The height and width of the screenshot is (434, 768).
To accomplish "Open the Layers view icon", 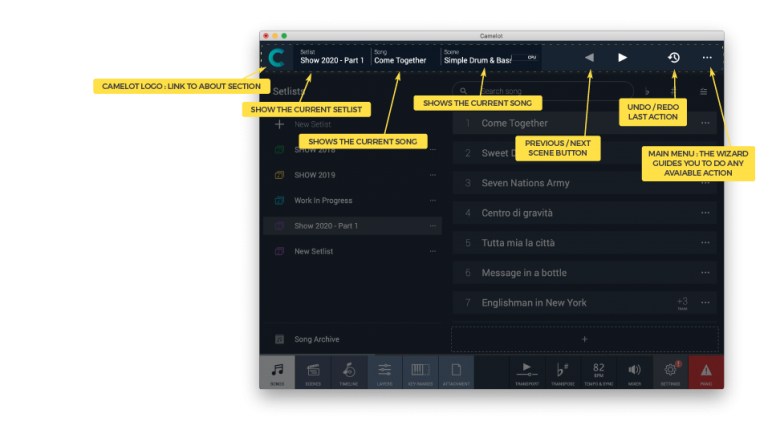I will tap(384, 371).
